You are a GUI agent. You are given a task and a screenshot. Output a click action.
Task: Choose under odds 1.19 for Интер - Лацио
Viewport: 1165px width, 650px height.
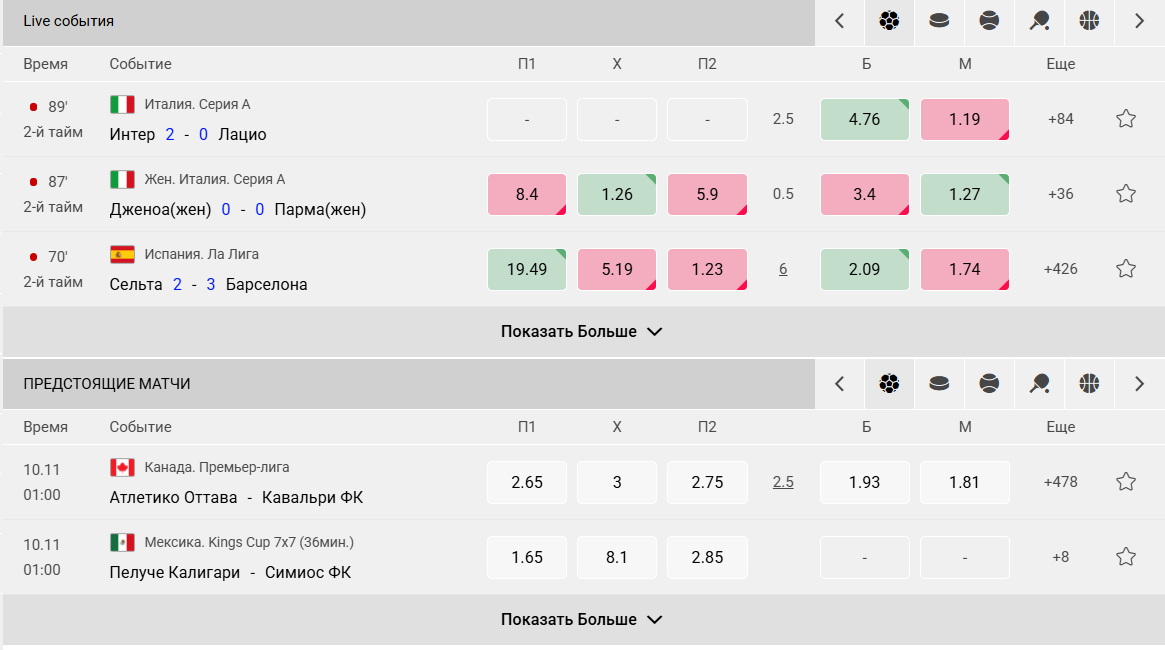click(x=965, y=119)
